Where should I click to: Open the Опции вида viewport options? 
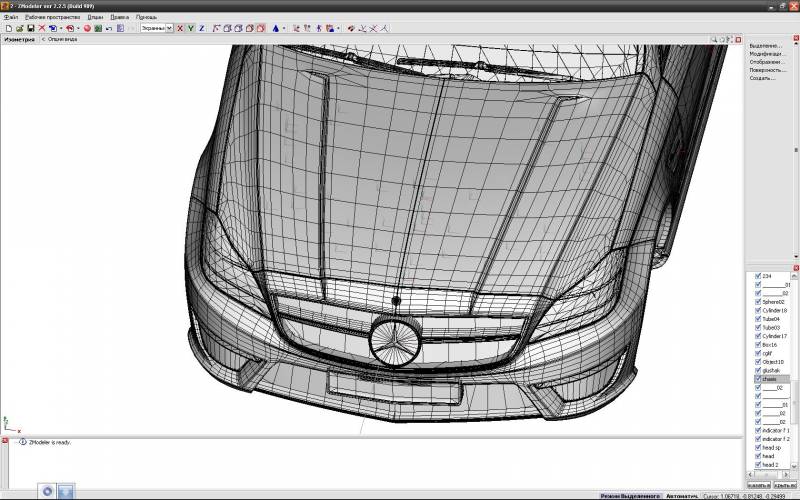click(x=62, y=39)
